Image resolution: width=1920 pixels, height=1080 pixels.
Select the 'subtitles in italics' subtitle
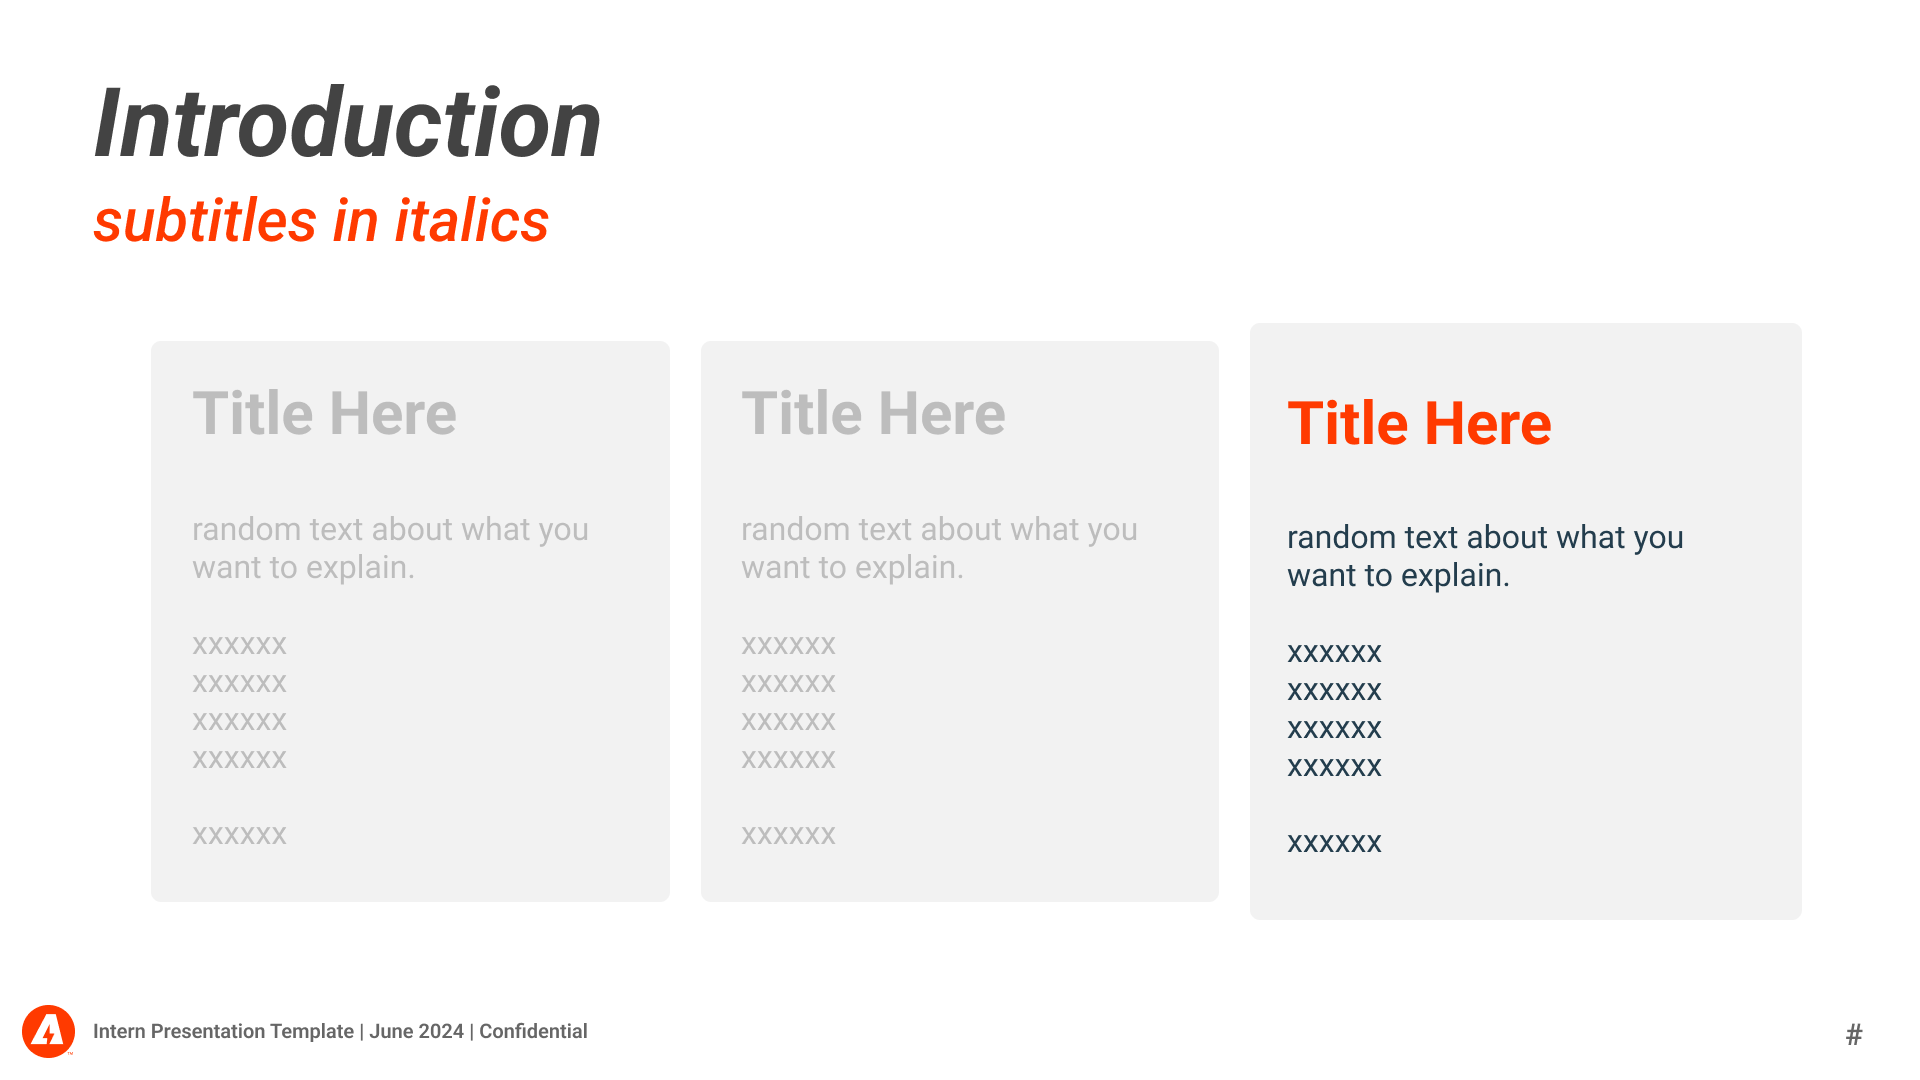point(321,221)
